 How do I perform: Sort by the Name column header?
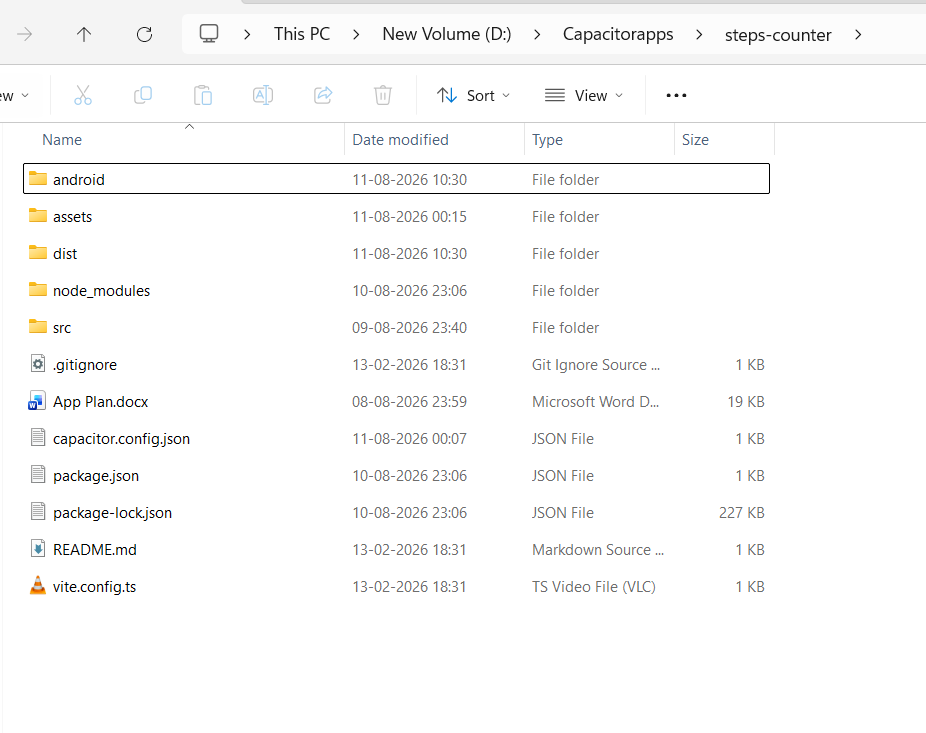point(62,140)
